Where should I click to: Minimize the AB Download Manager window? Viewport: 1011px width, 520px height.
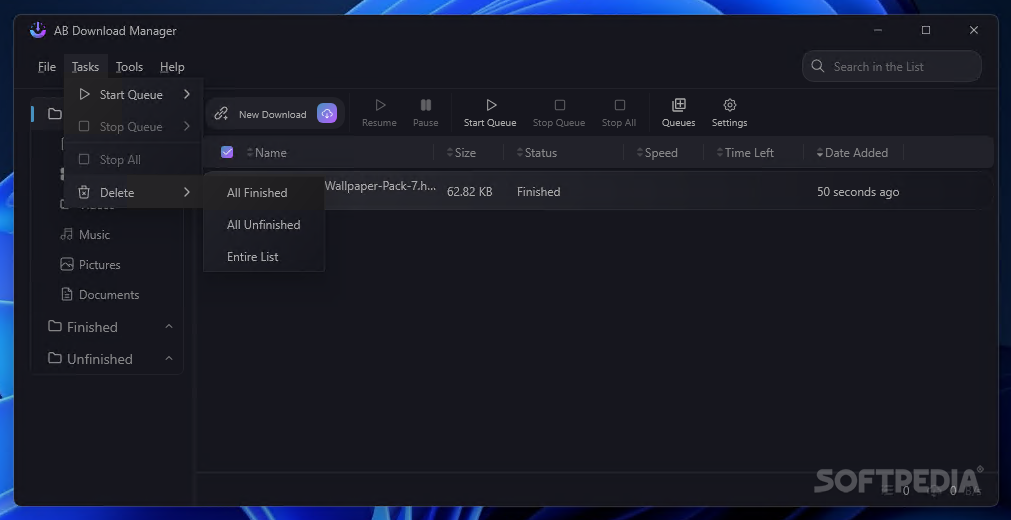click(x=878, y=30)
